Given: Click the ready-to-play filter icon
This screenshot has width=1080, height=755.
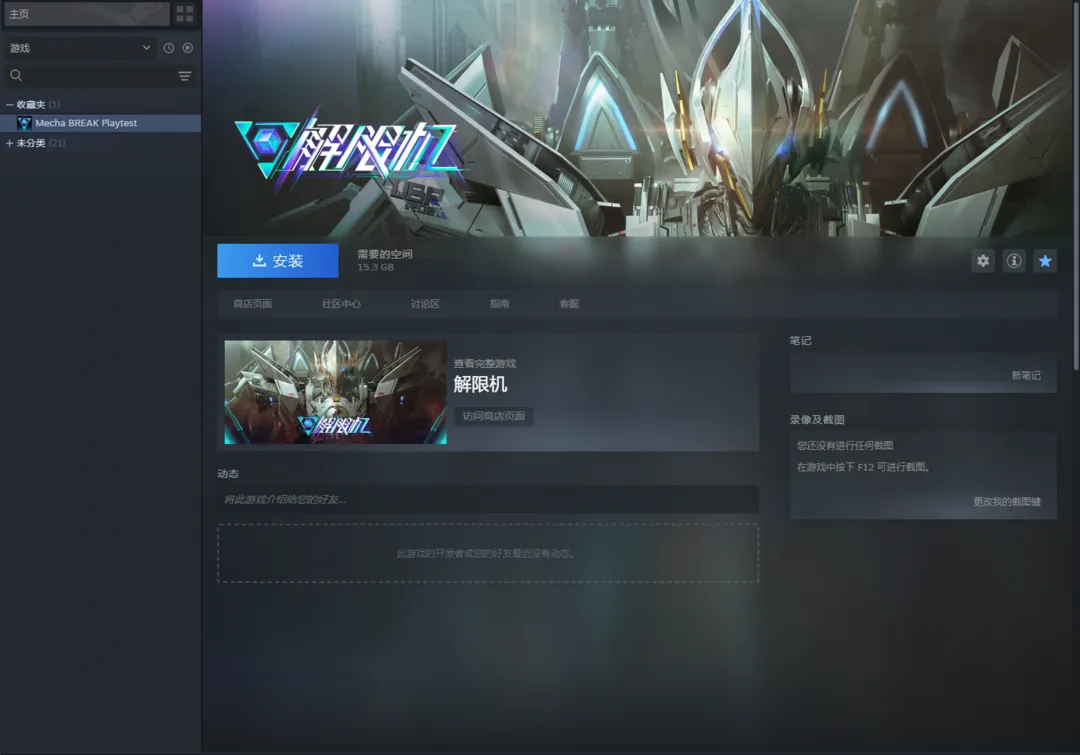Looking at the screenshot, I should (x=187, y=48).
